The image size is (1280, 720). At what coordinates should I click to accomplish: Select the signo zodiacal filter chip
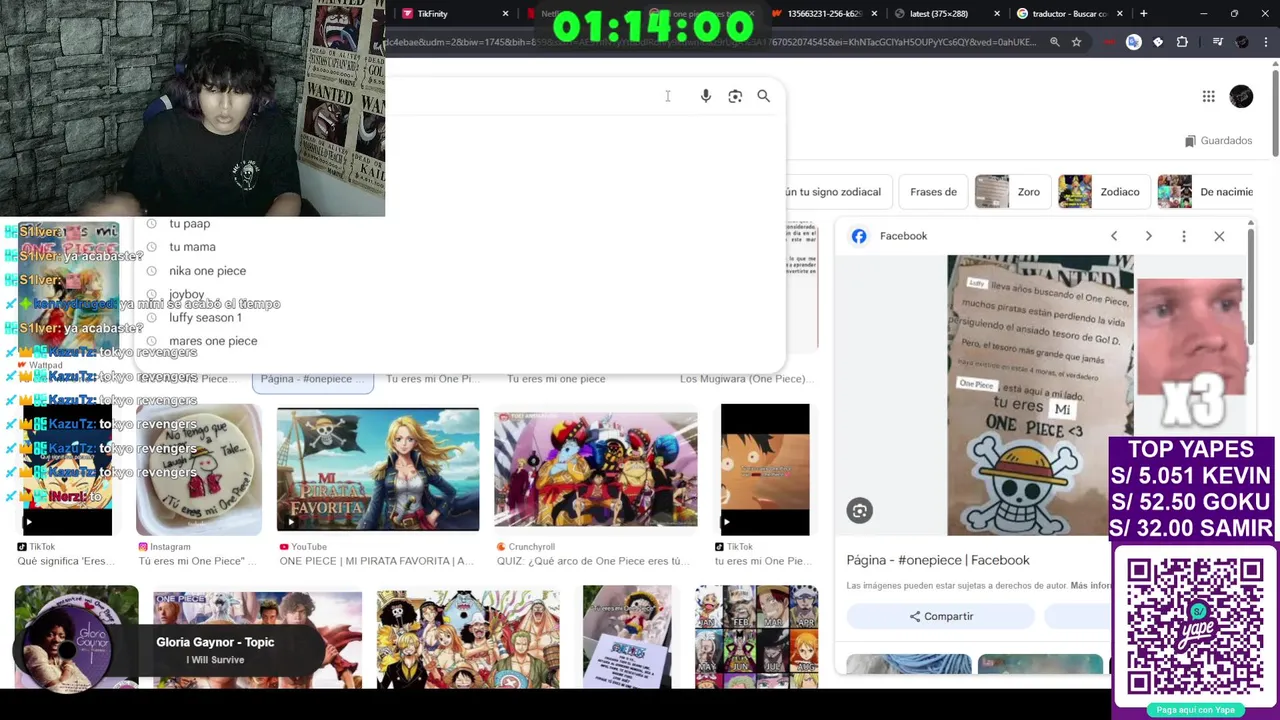point(838,192)
